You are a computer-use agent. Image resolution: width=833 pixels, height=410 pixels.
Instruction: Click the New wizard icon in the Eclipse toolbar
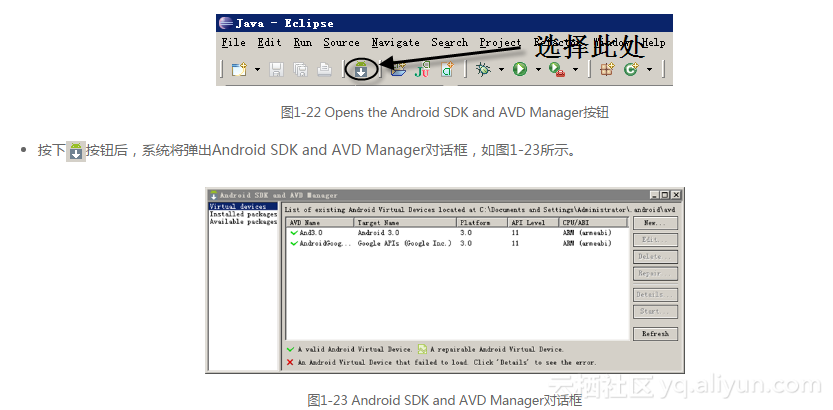click(x=240, y=69)
